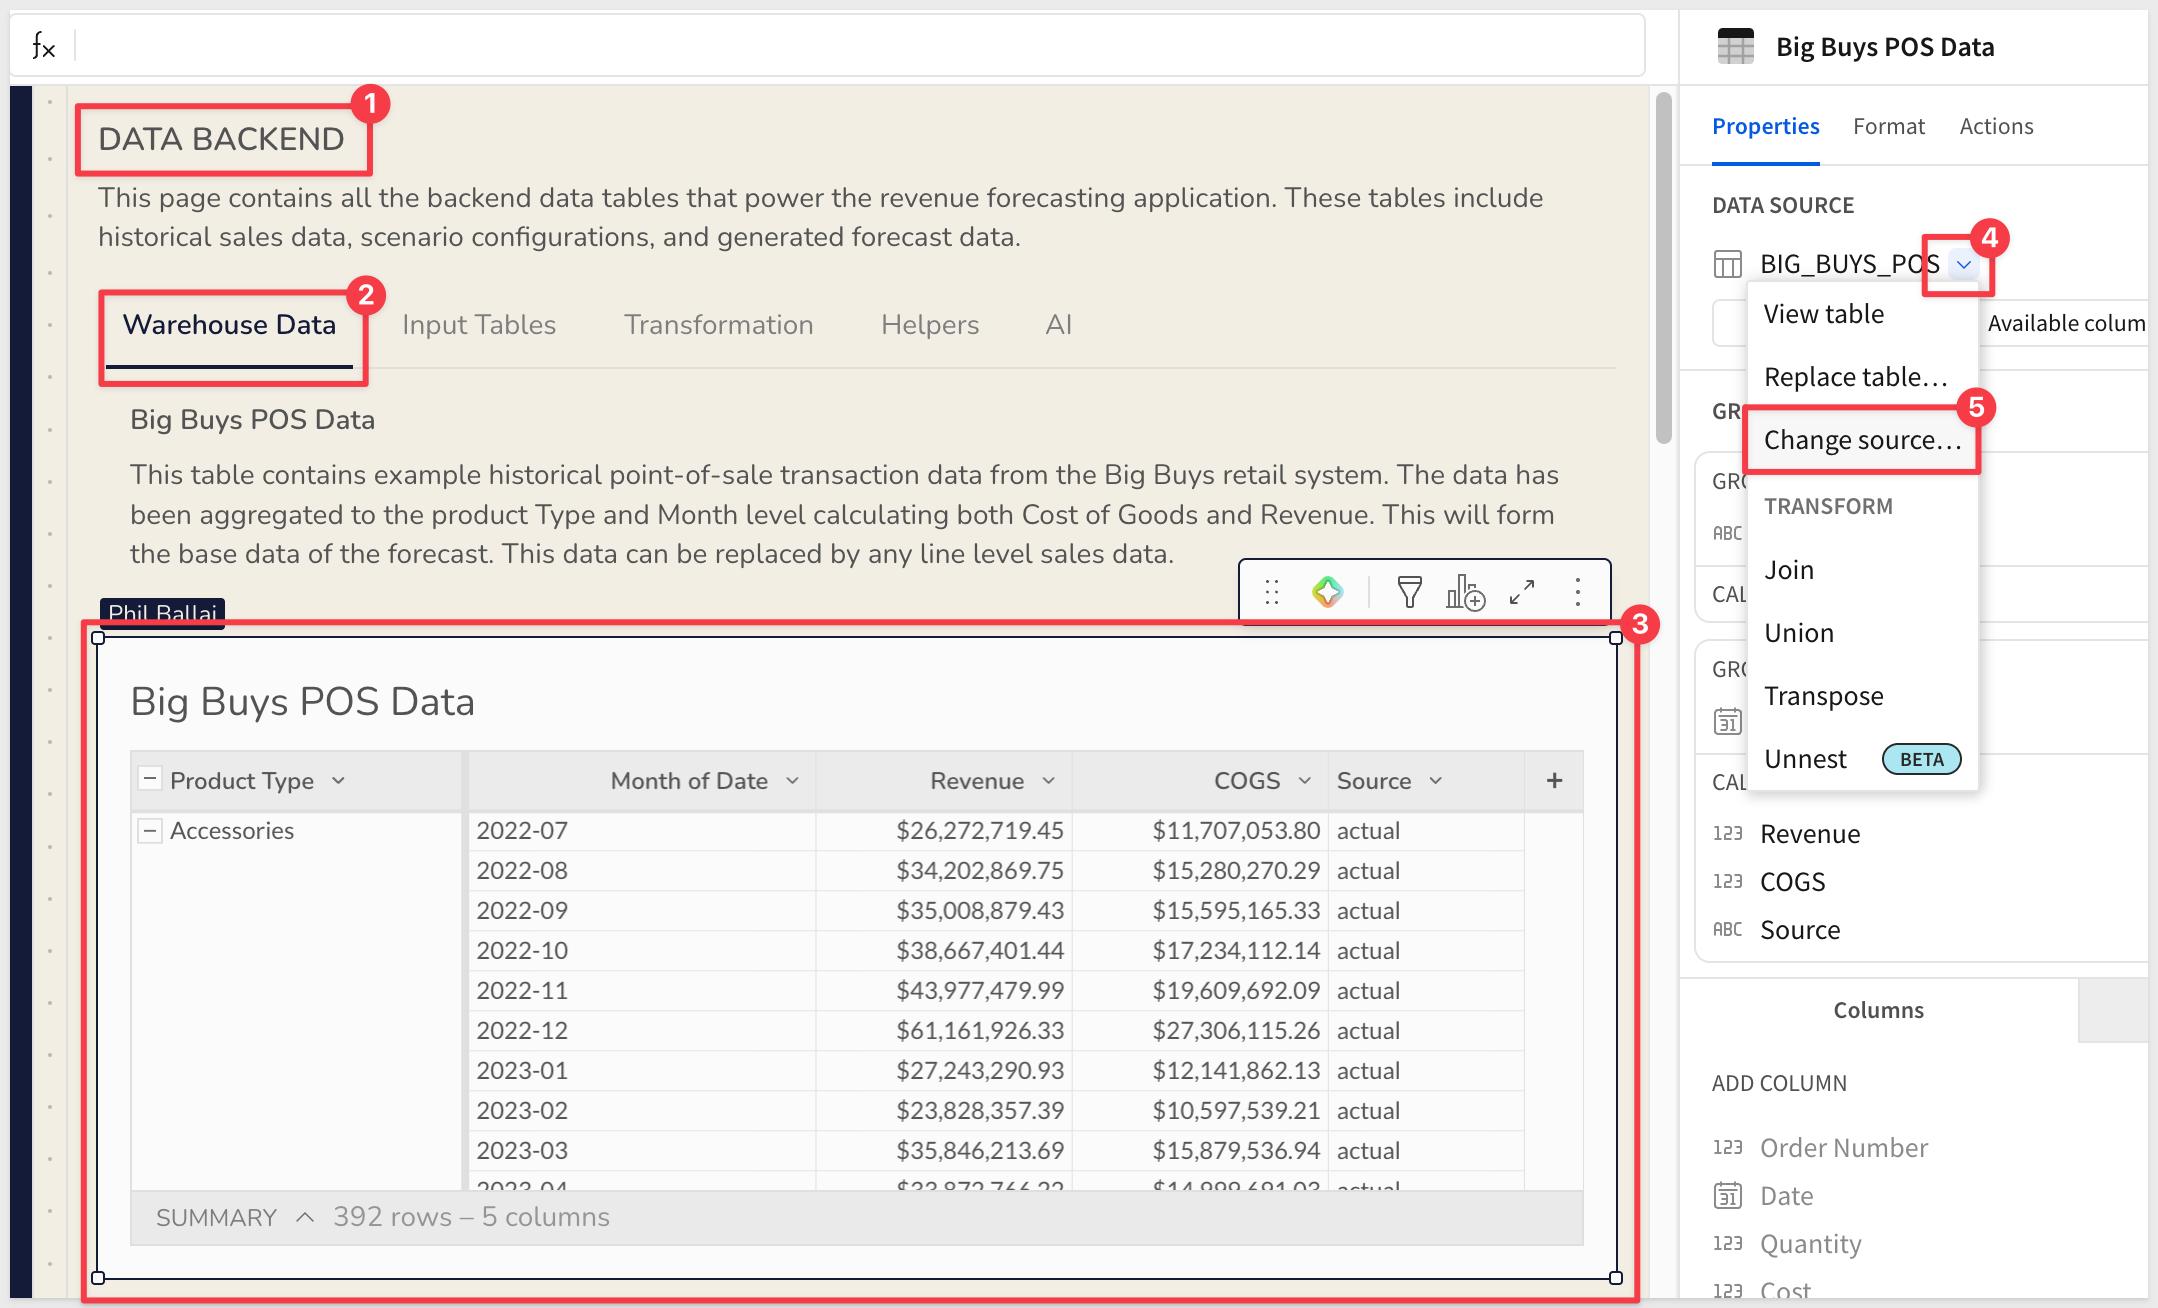Expand the SUMMARY bar chevron
The height and width of the screenshot is (1308, 2158).
click(305, 1217)
